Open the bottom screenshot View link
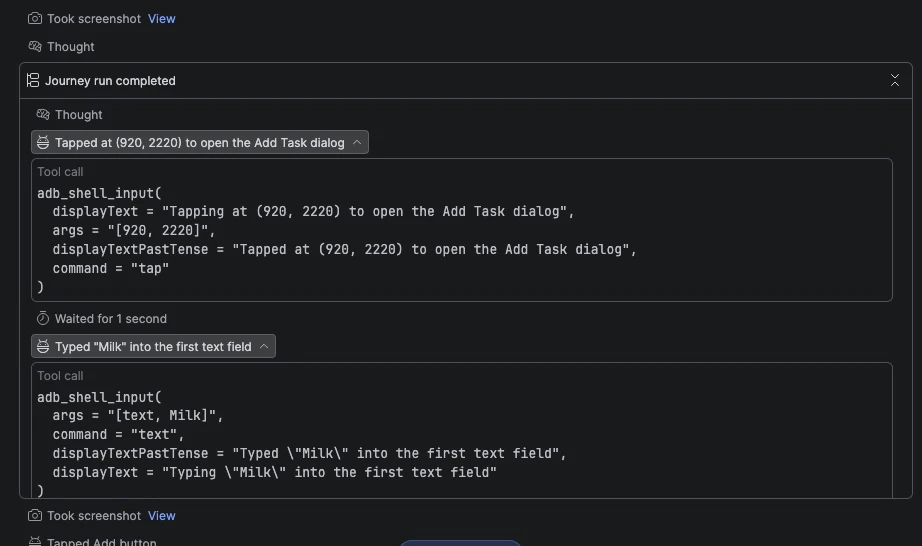The width and height of the screenshot is (922, 546). pyautogui.click(x=162, y=515)
